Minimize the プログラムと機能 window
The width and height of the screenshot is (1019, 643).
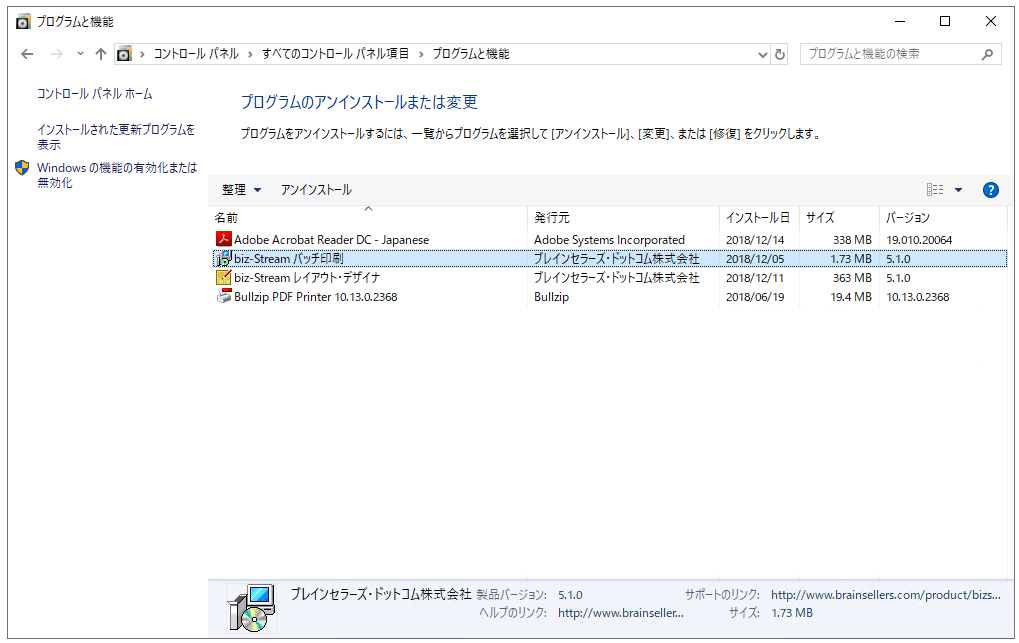point(900,21)
